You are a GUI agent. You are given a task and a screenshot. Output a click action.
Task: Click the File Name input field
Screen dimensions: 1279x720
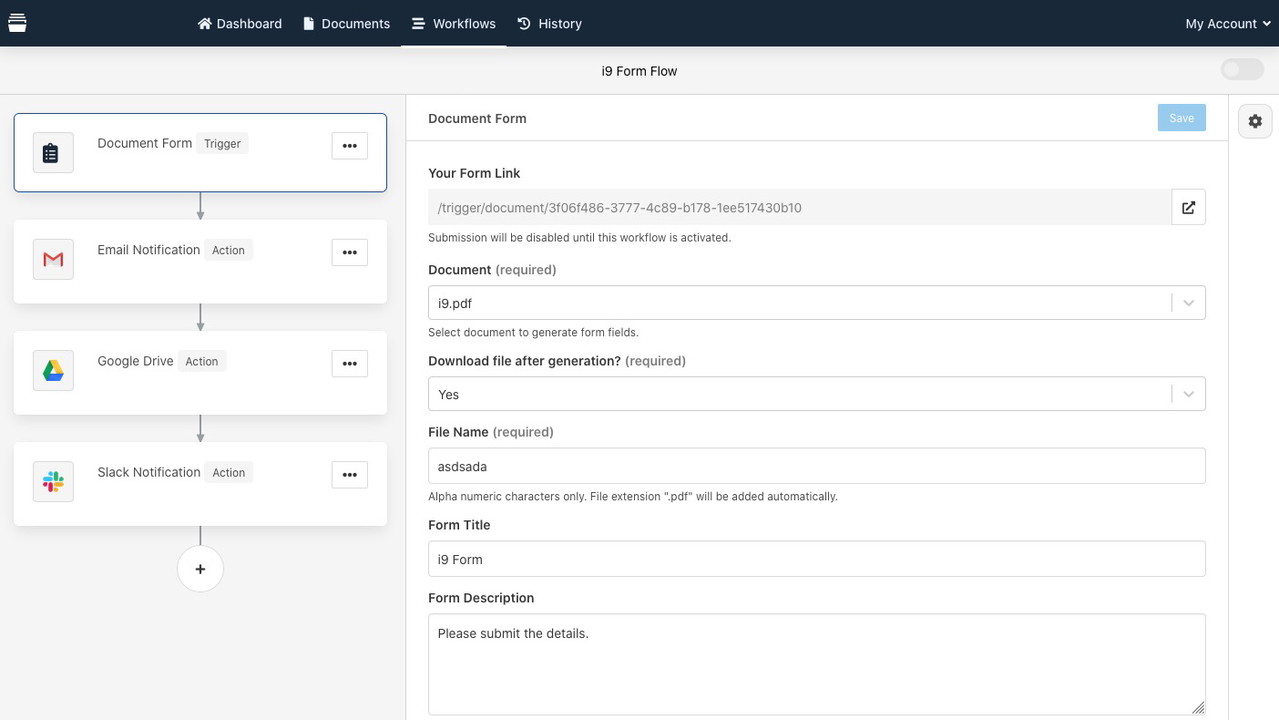tap(816, 466)
